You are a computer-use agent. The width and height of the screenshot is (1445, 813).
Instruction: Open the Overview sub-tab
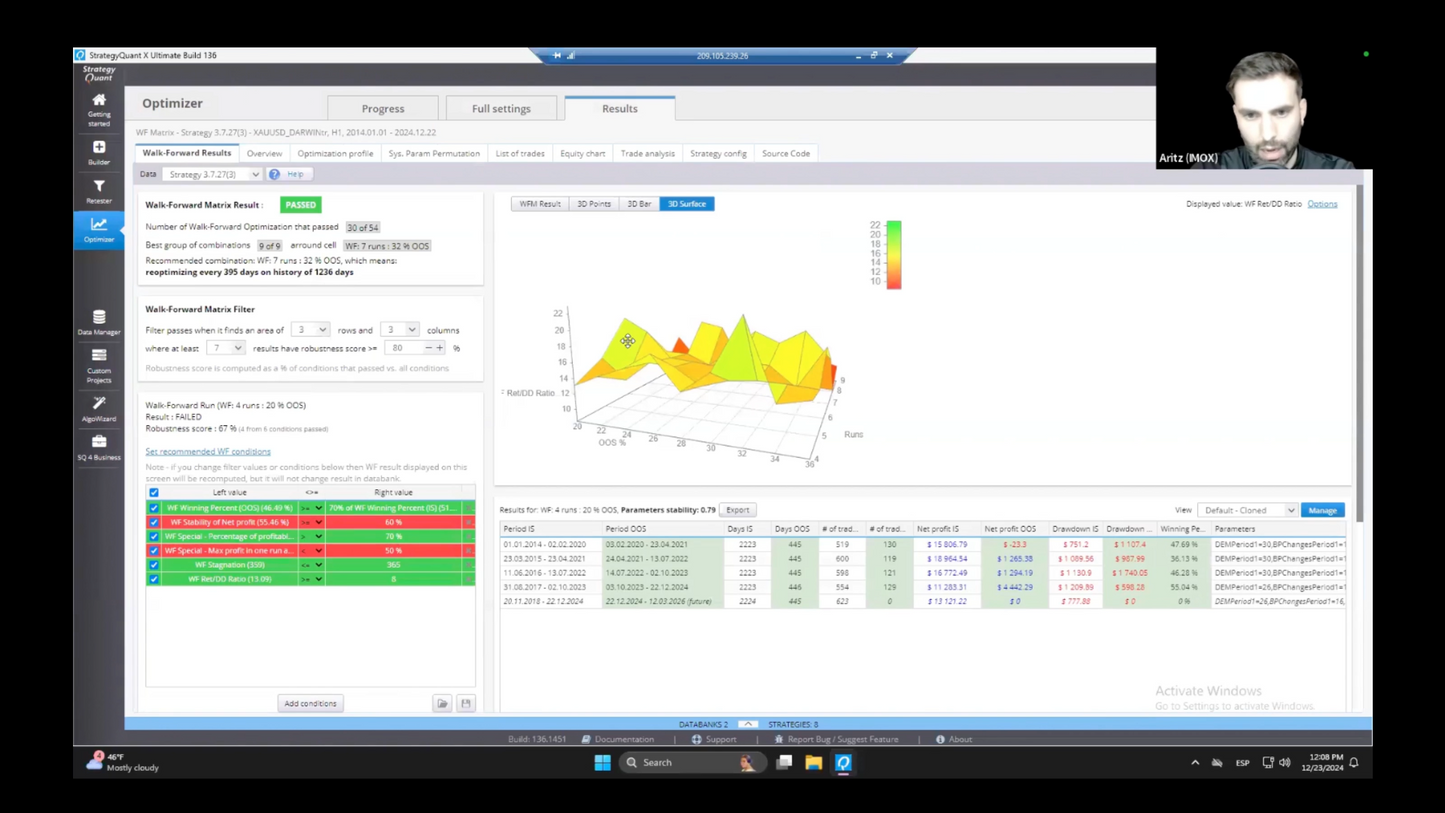click(264, 153)
